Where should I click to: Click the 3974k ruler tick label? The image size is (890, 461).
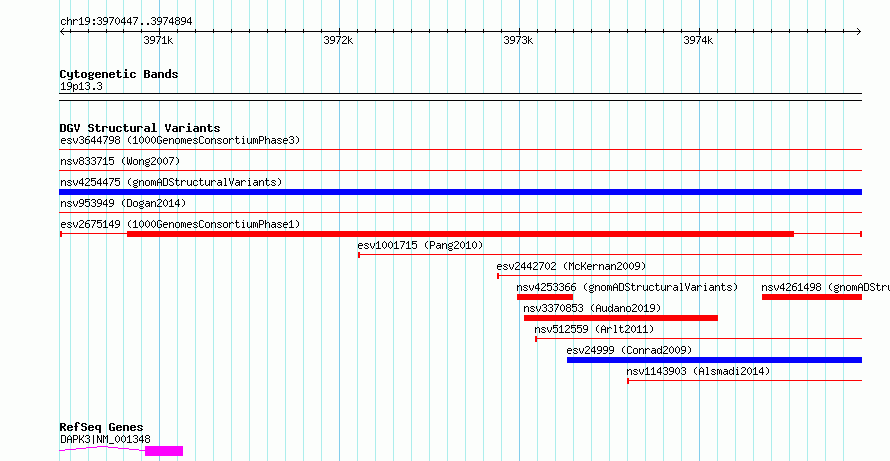coord(698,40)
